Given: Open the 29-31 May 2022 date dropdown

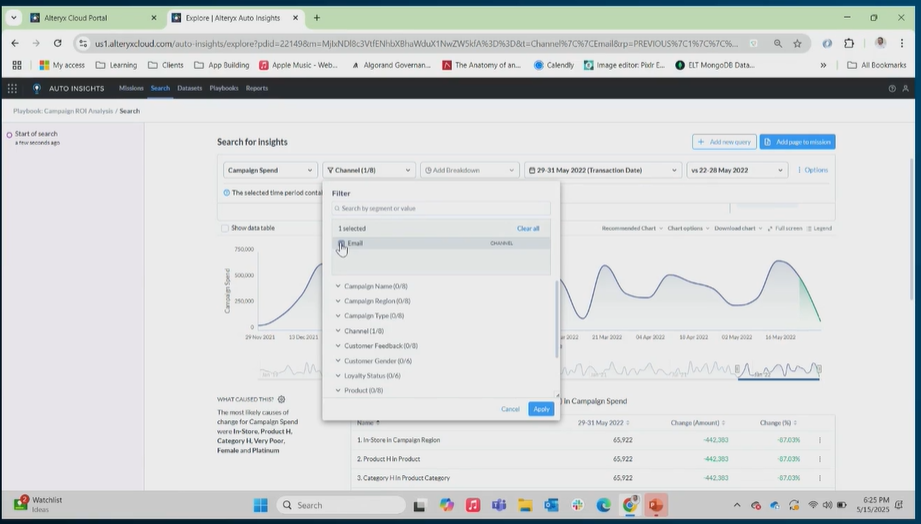Looking at the screenshot, I should click(x=603, y=170).
